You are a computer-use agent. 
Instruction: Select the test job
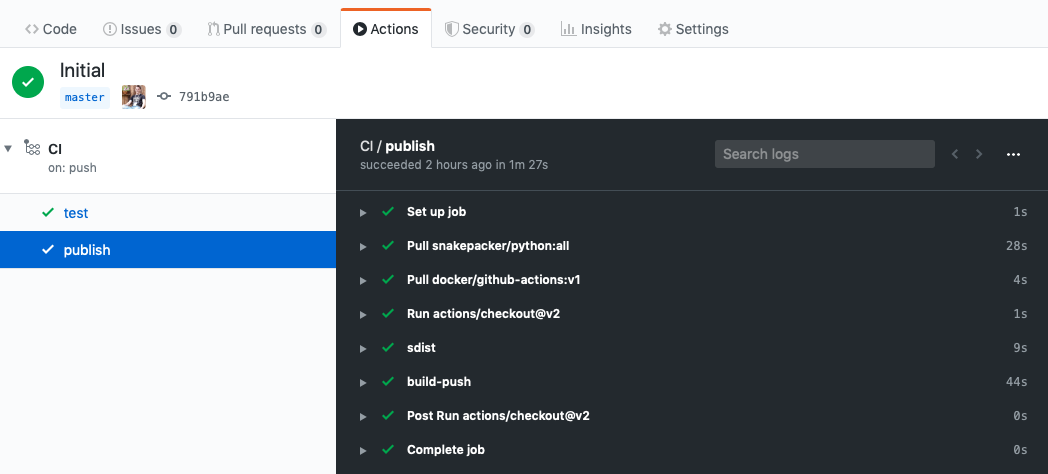pyautogui.click(x=76, y=213)
